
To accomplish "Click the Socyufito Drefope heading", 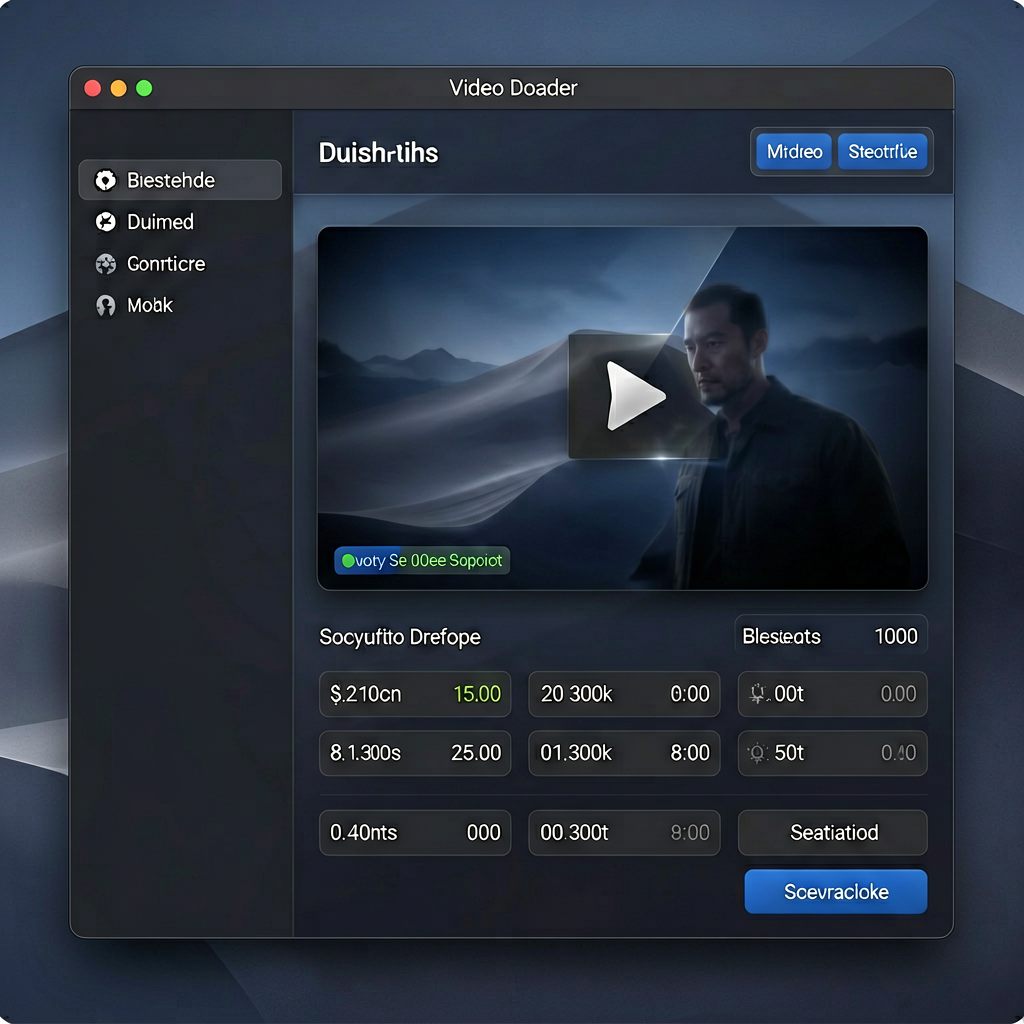I will (400, 637).
